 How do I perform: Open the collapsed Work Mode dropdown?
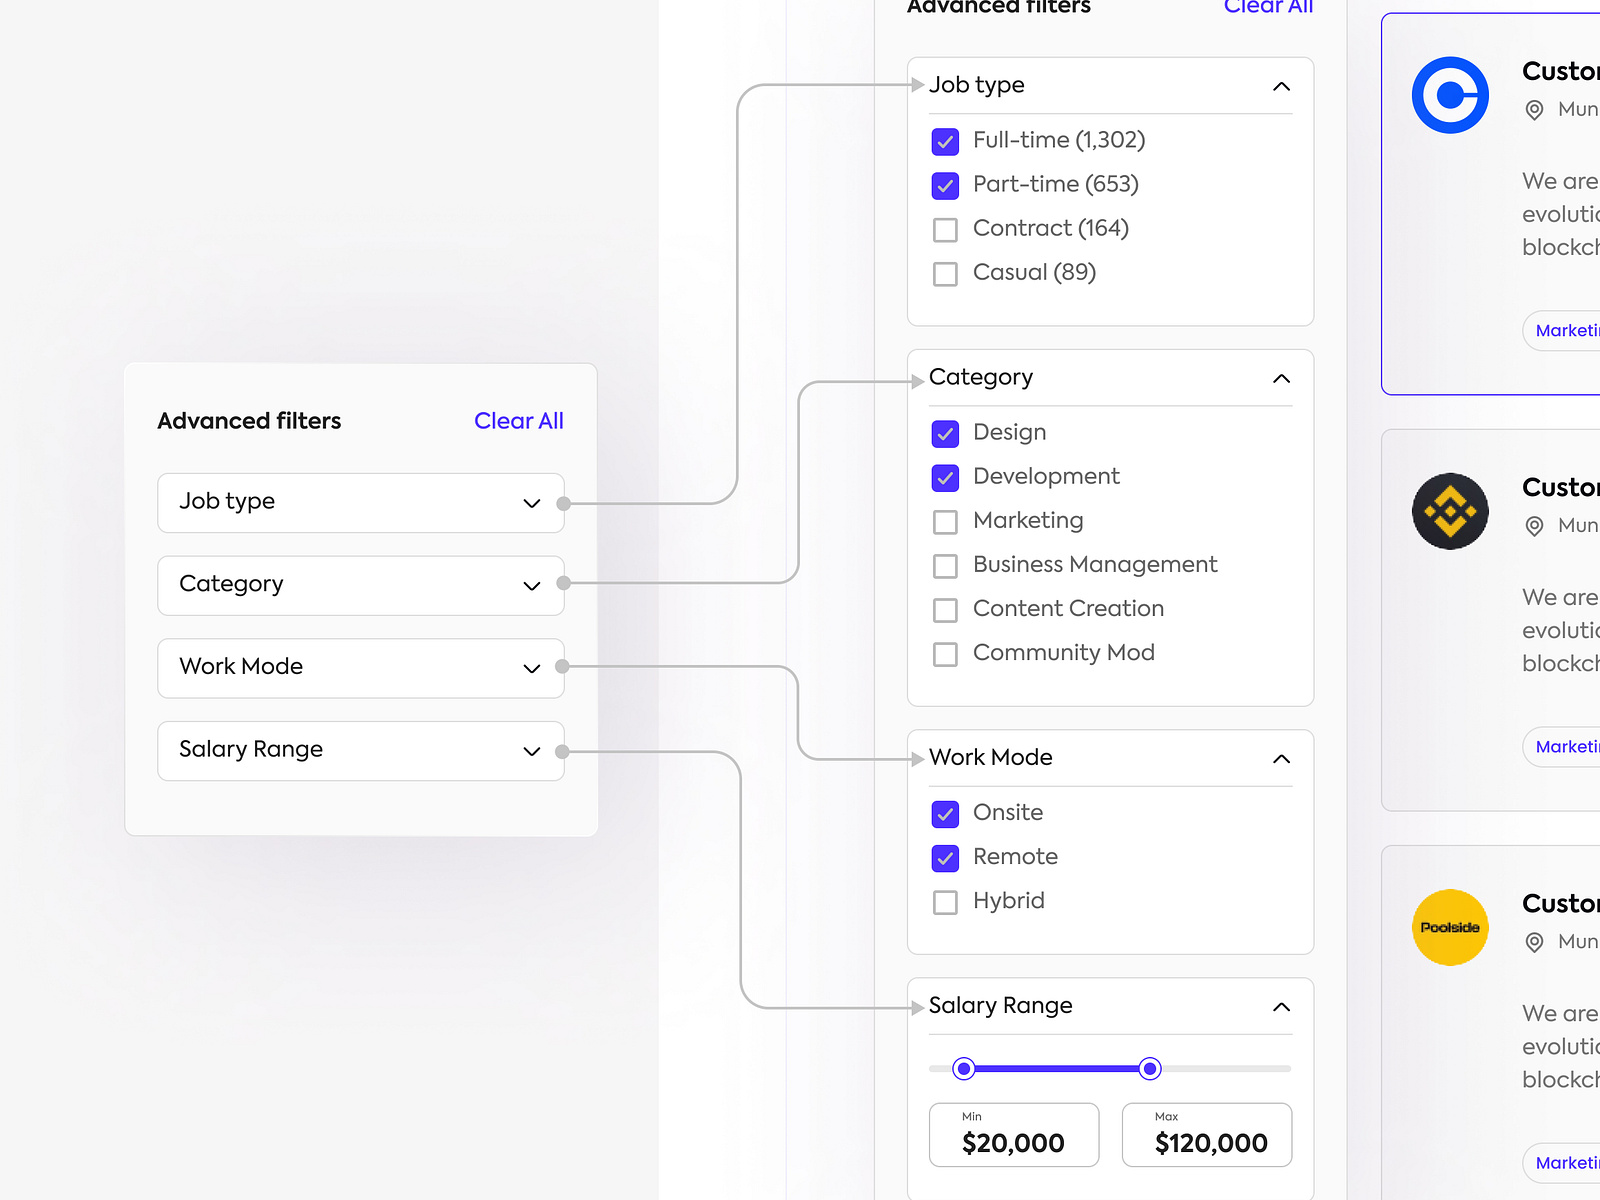point(361,667)
